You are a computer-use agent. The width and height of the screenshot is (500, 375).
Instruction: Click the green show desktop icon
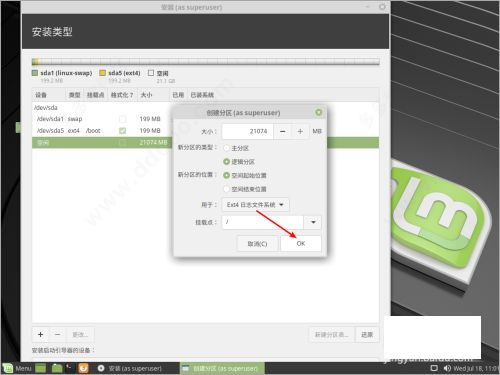(x=40, y=368)
